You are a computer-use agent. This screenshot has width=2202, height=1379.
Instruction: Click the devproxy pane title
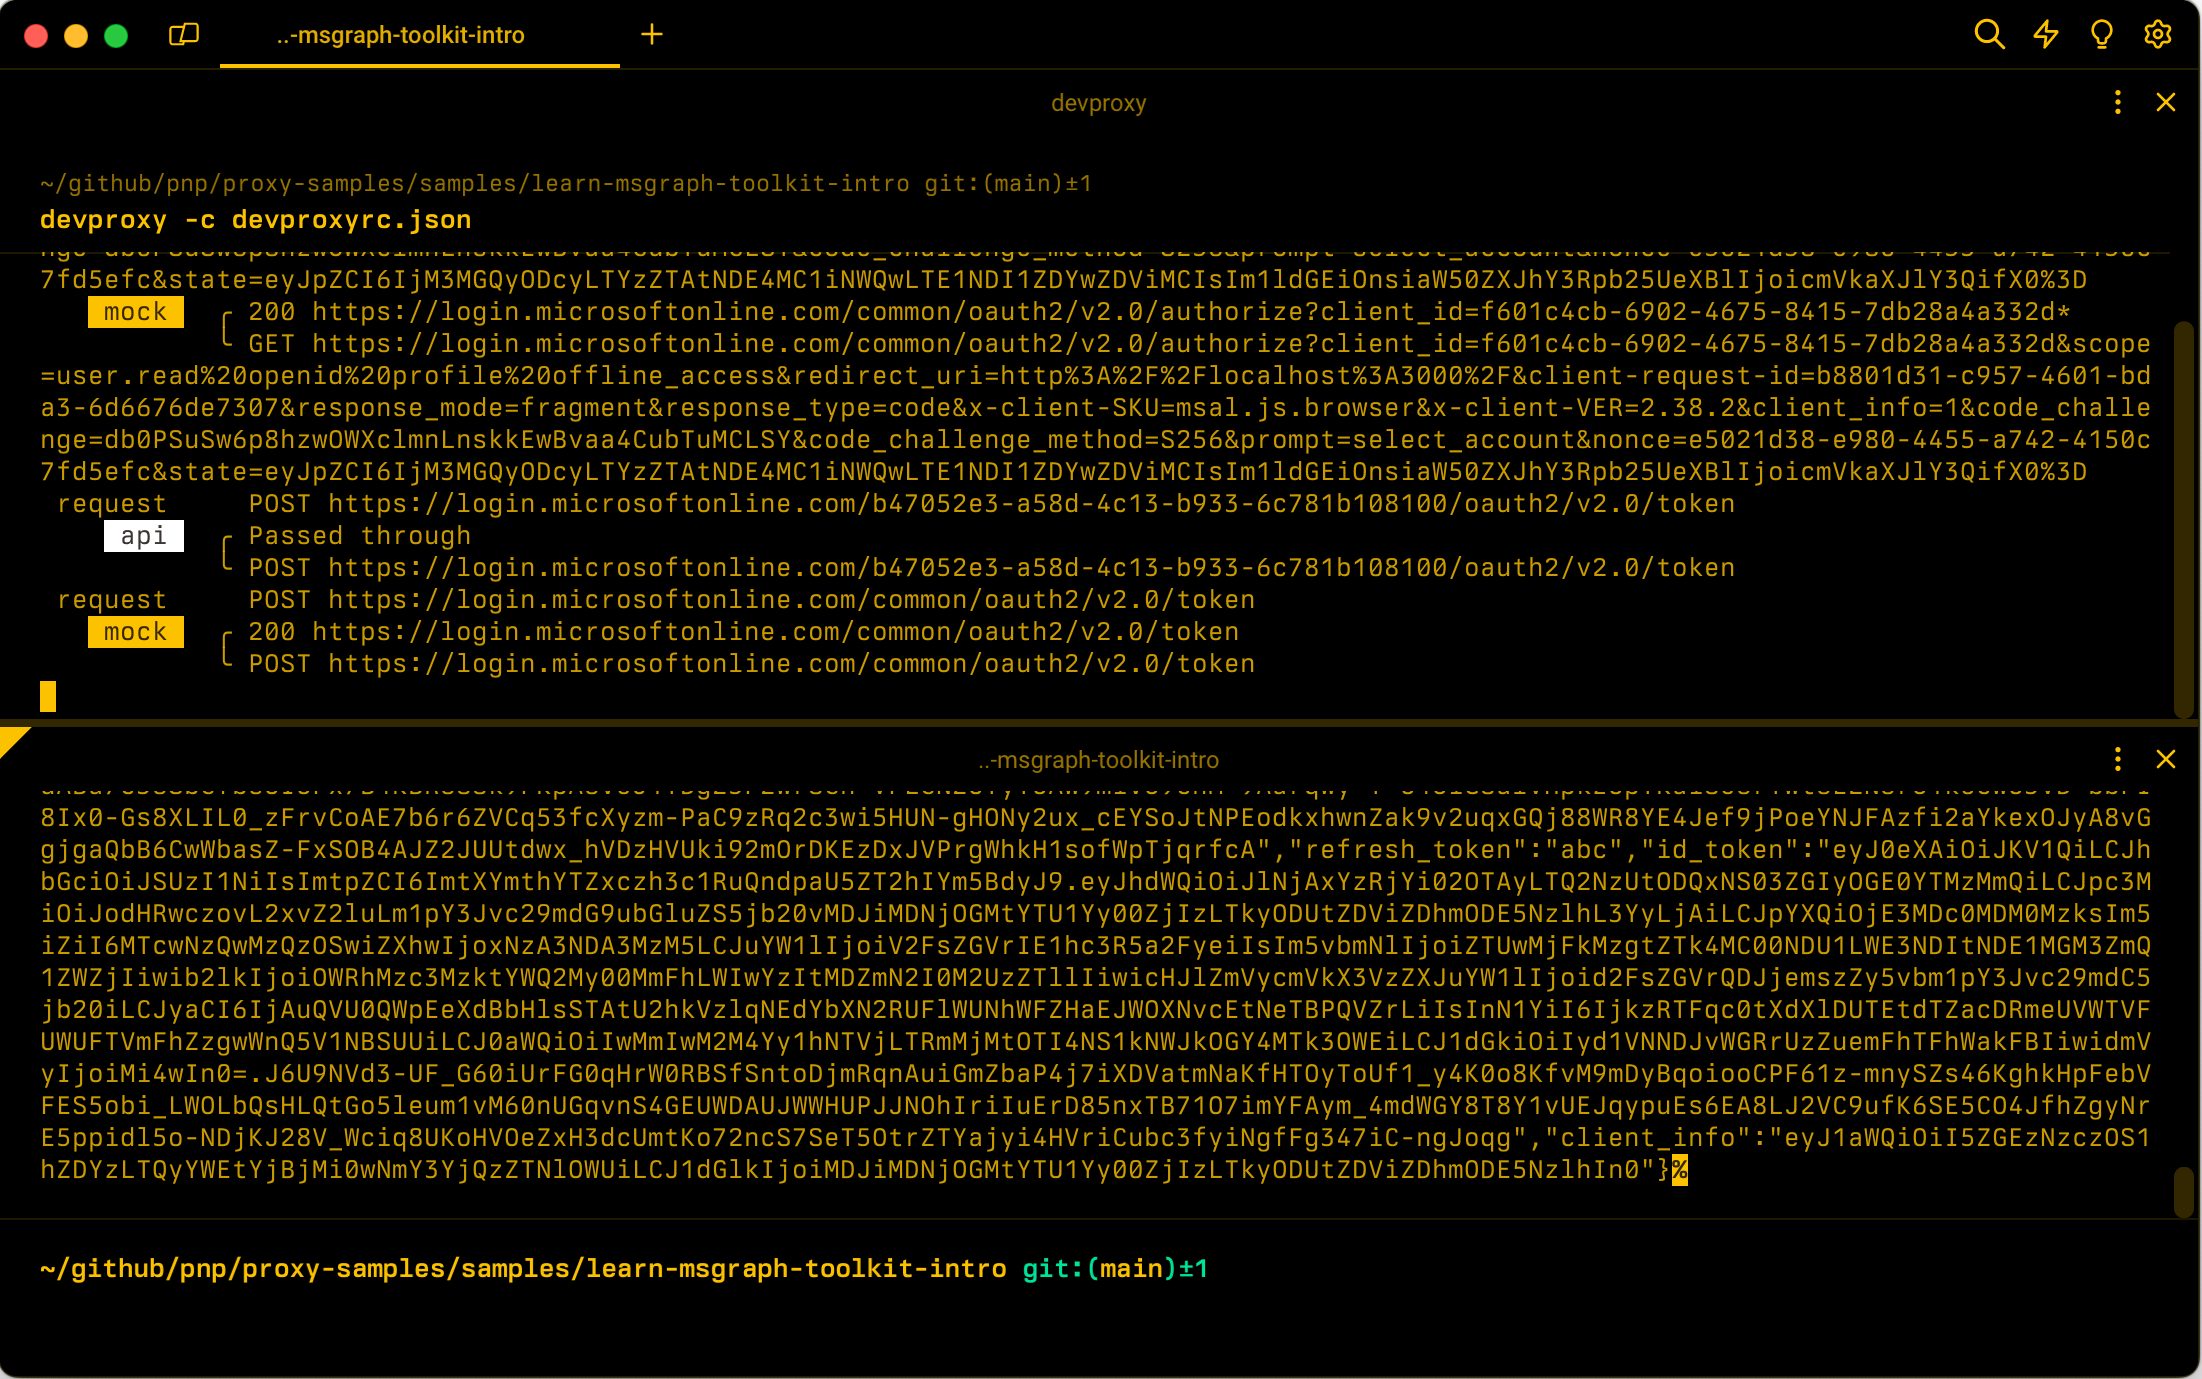[1098, 103]
